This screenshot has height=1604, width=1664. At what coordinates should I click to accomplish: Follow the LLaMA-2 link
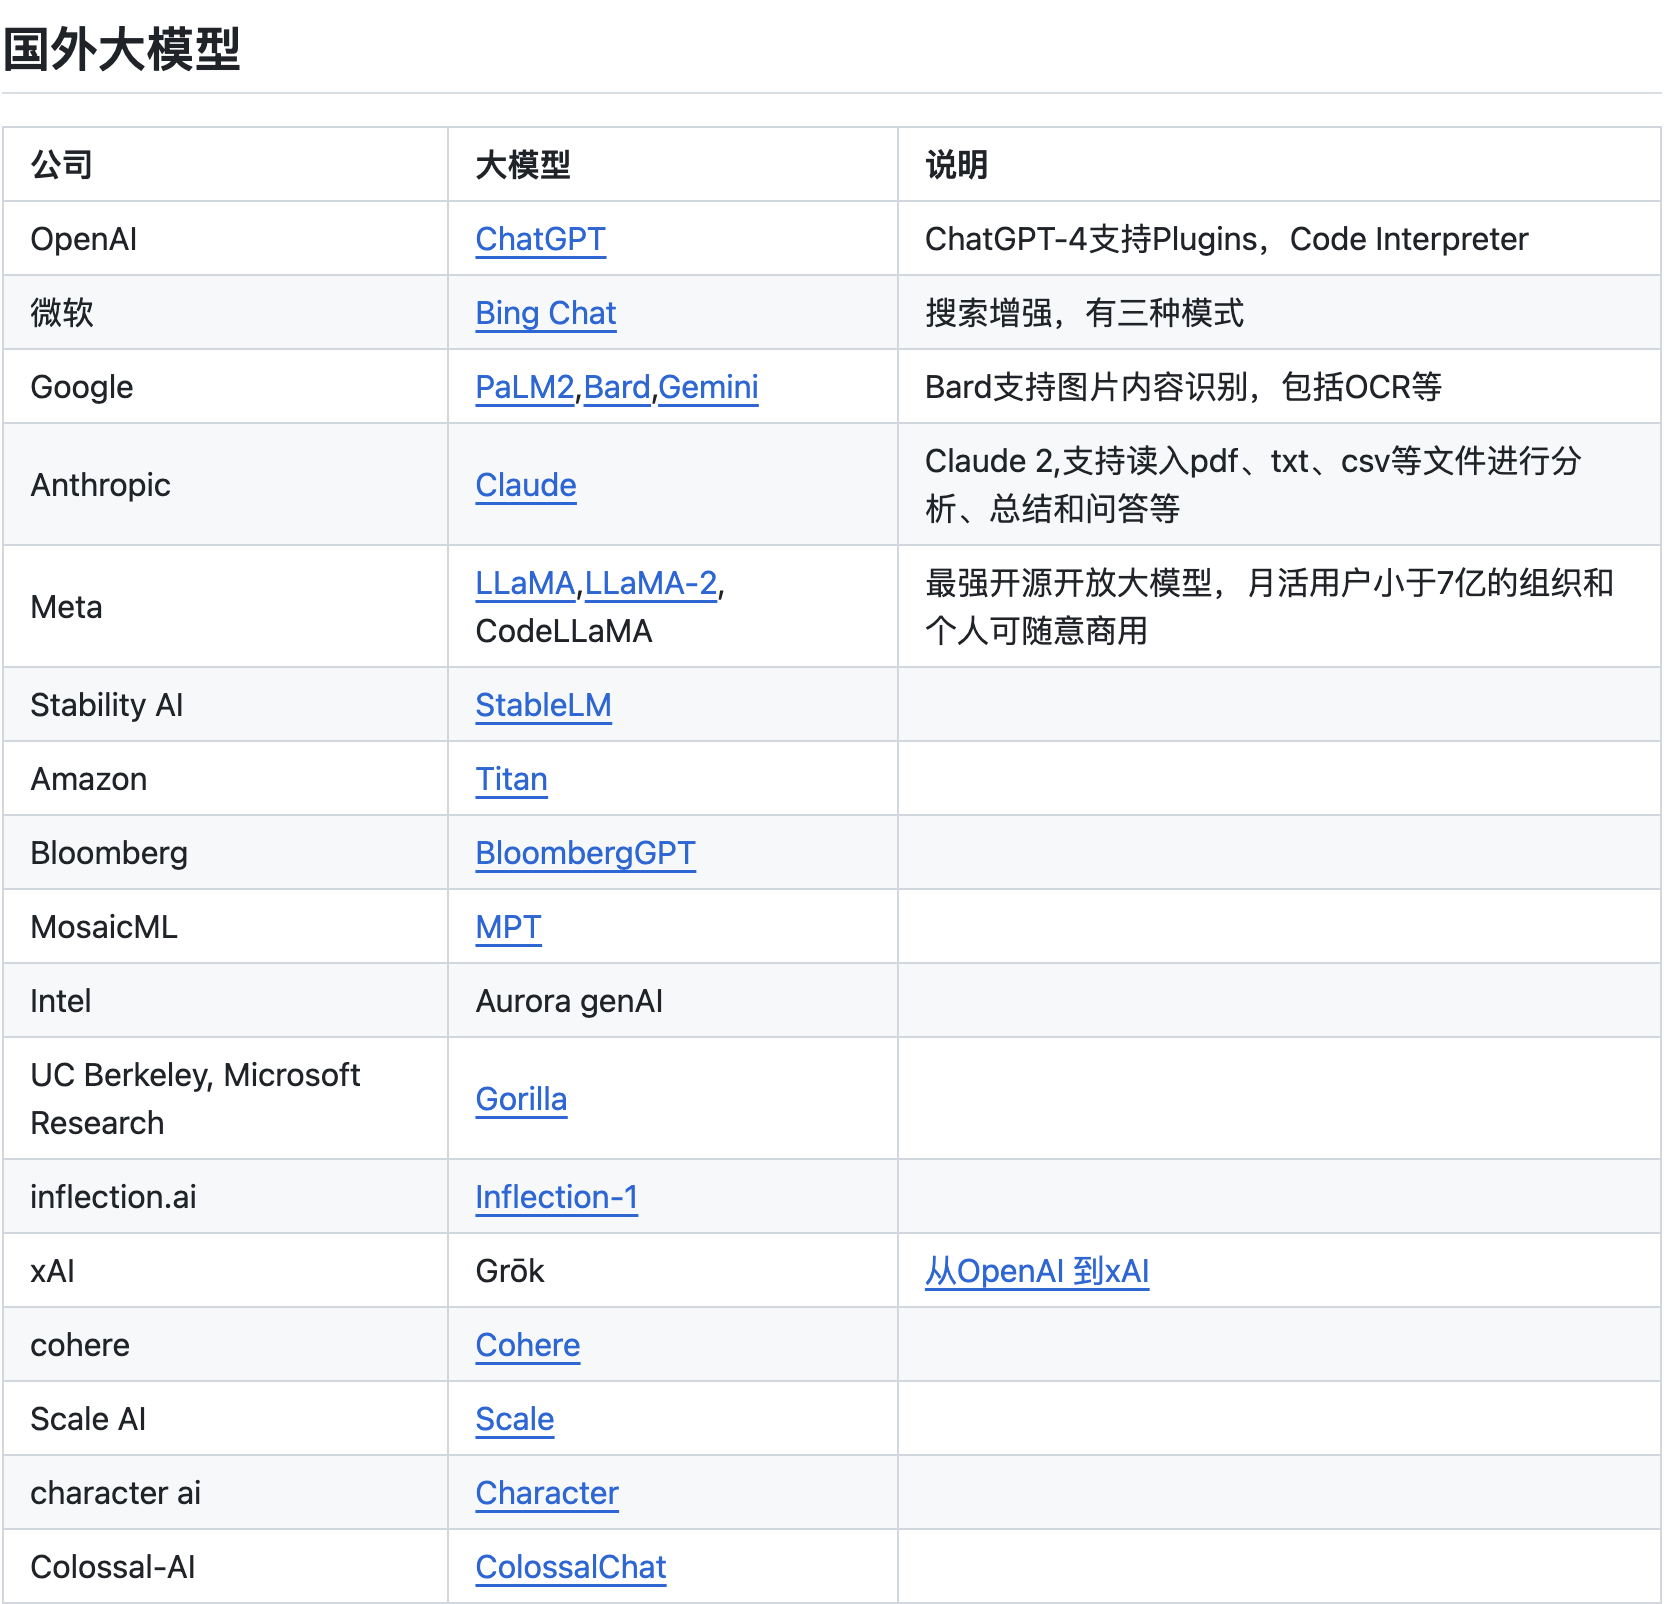pos(650,583)
